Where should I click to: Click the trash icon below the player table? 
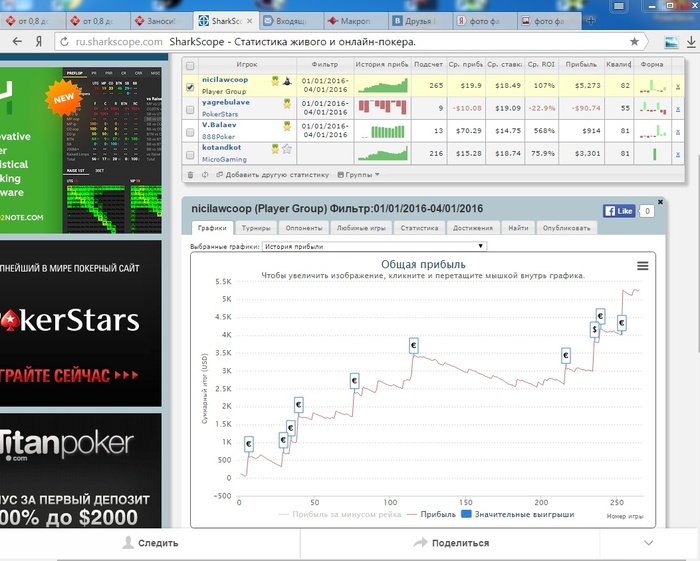click(x=190, y=175)
